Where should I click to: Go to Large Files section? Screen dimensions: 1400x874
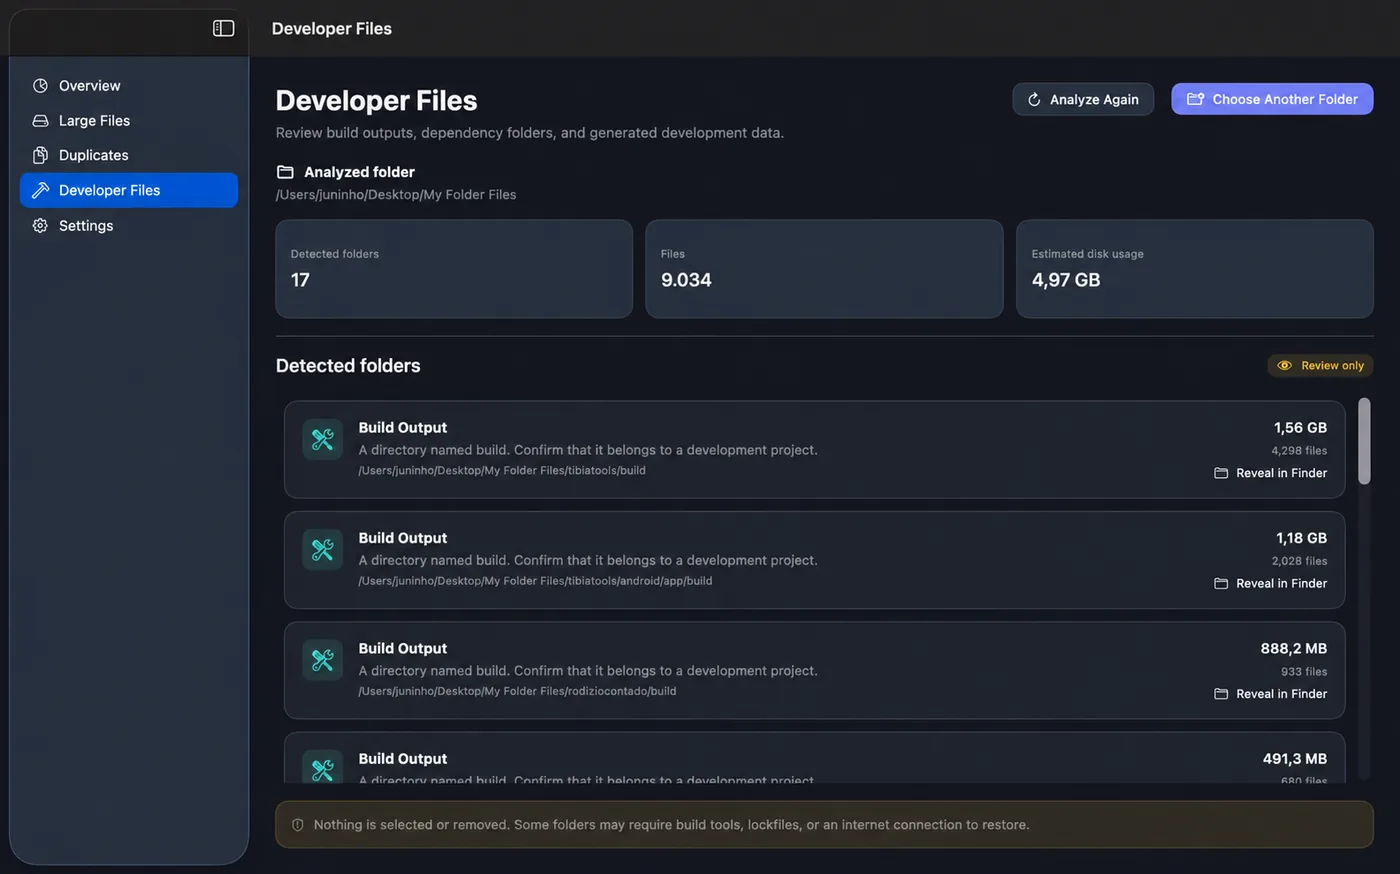tap(129, 121)
